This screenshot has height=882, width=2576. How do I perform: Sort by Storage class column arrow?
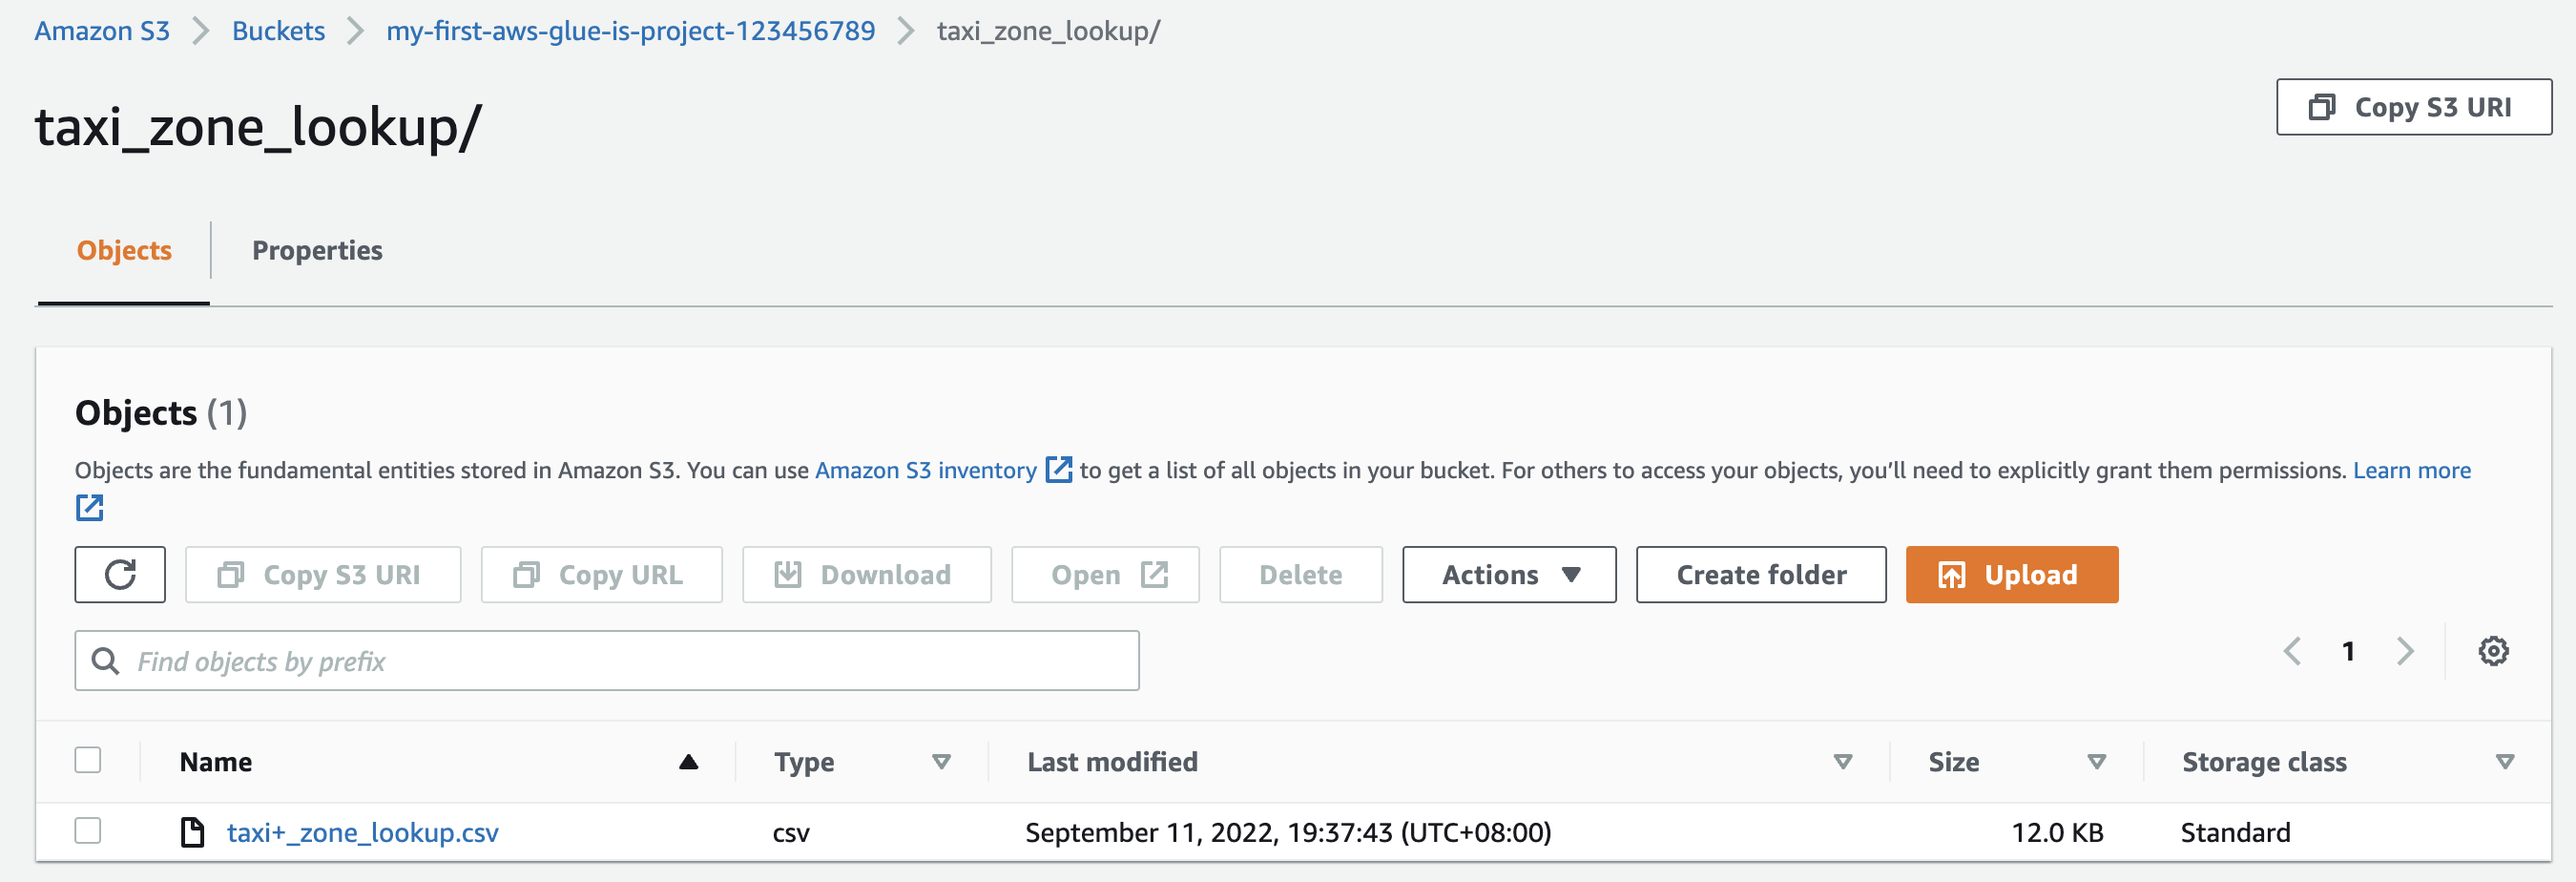pos(2505,762)
